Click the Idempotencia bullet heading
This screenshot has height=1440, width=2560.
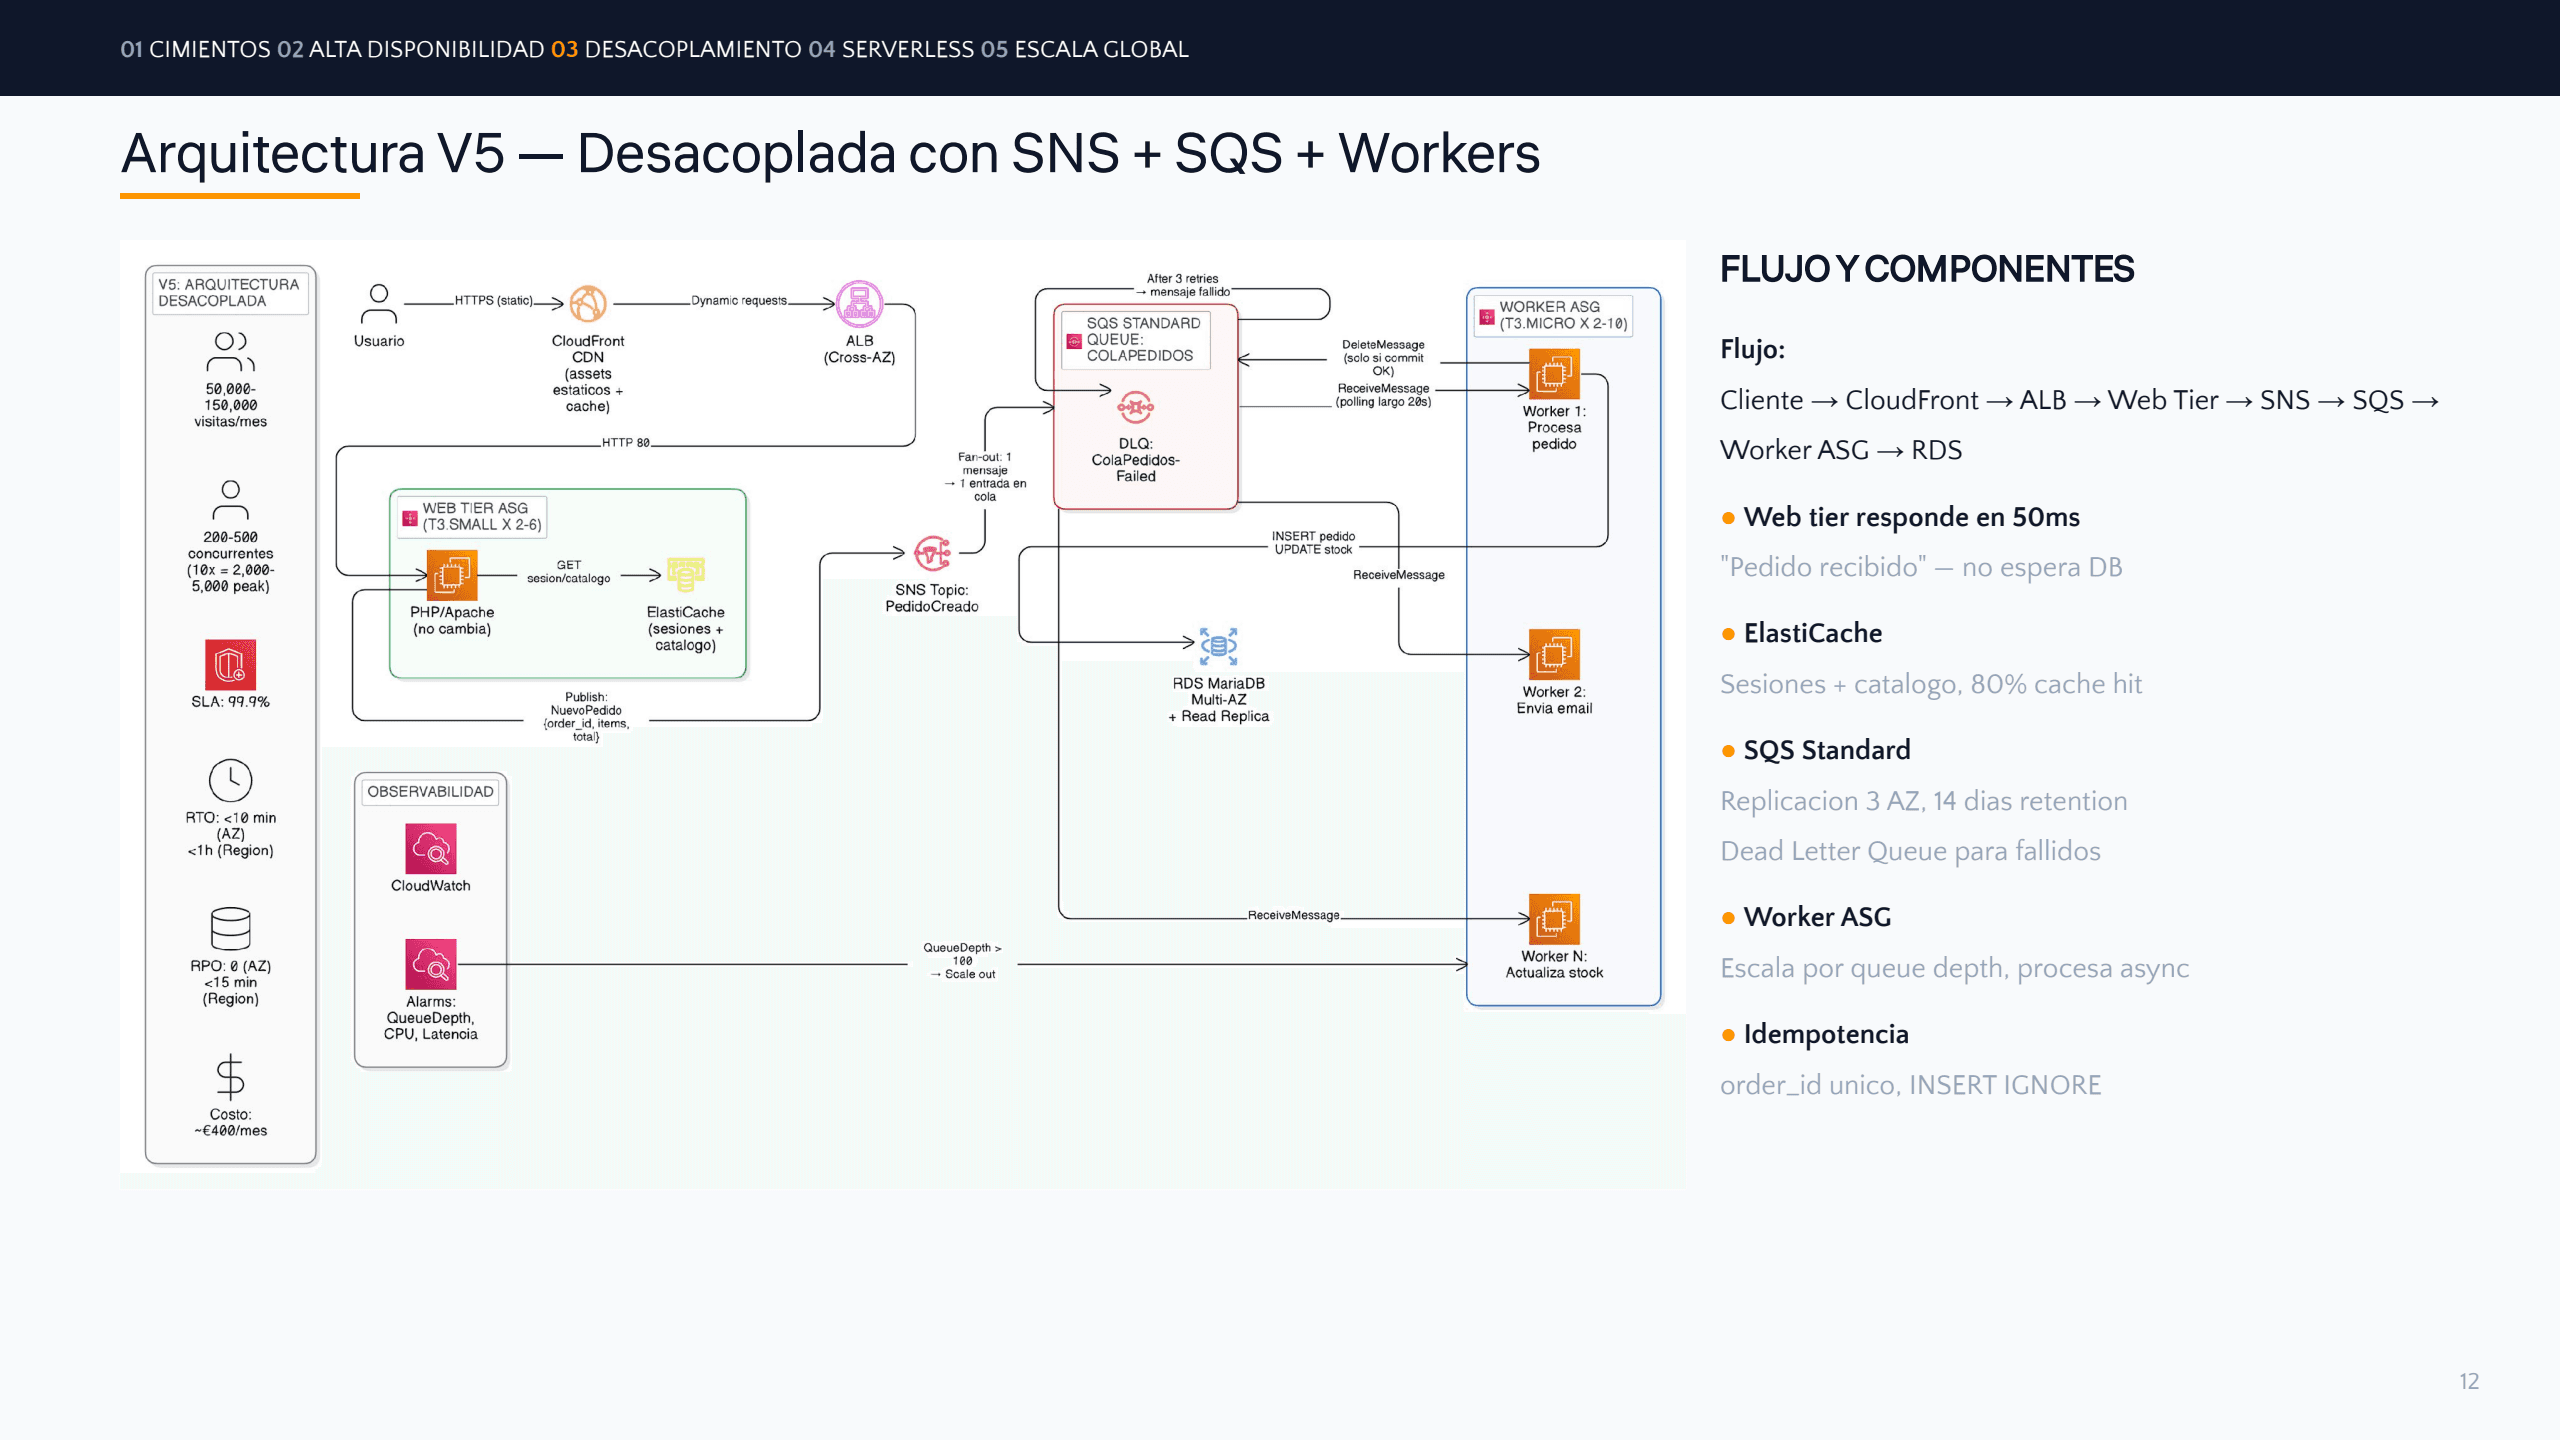[1825, 1033]
